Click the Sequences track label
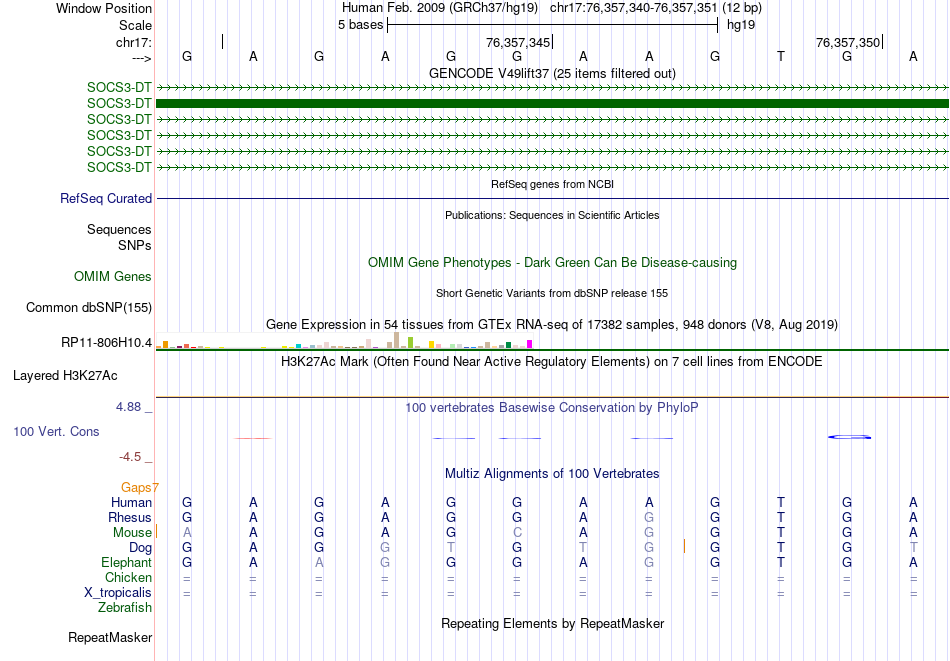950x661 pixels. tap(119, 230)
